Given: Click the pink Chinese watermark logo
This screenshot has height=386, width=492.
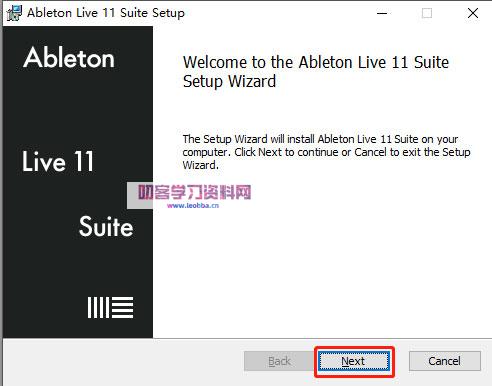Looking at the screenshot, I should (195, 192).
